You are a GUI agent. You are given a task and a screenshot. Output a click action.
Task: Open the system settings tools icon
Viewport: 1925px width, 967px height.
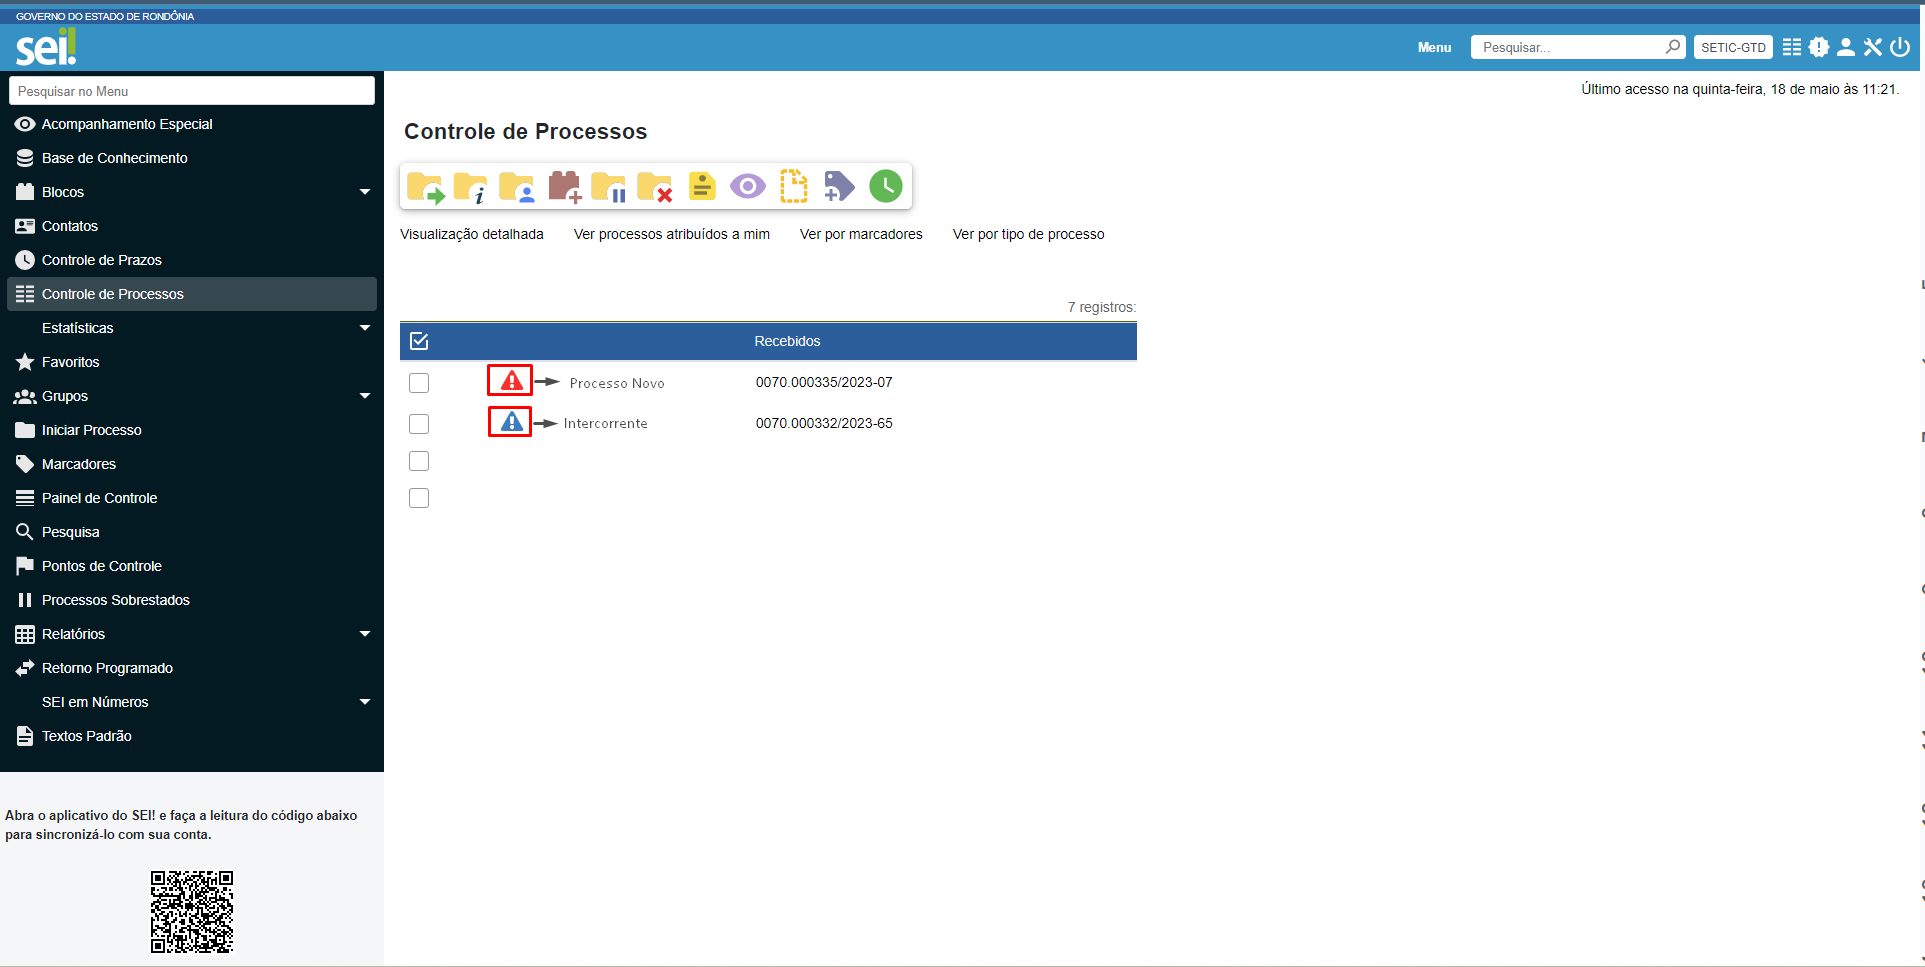[x=1873, y=47]
